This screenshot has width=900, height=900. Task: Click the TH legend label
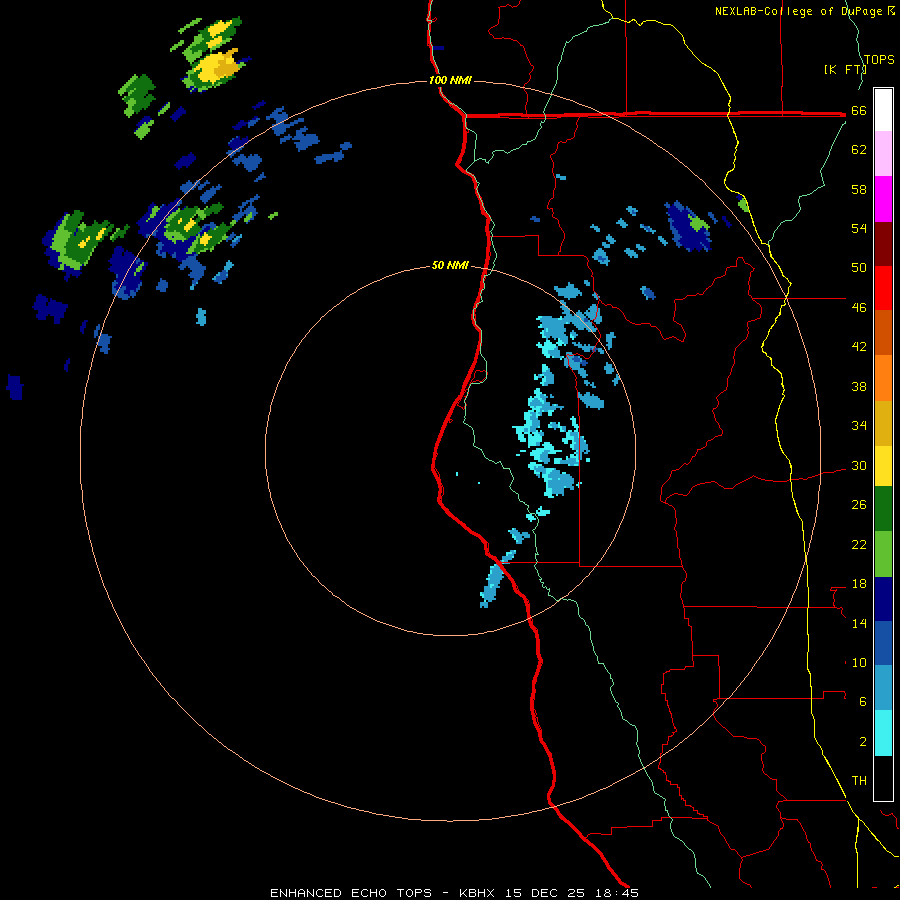pos(859,781)
